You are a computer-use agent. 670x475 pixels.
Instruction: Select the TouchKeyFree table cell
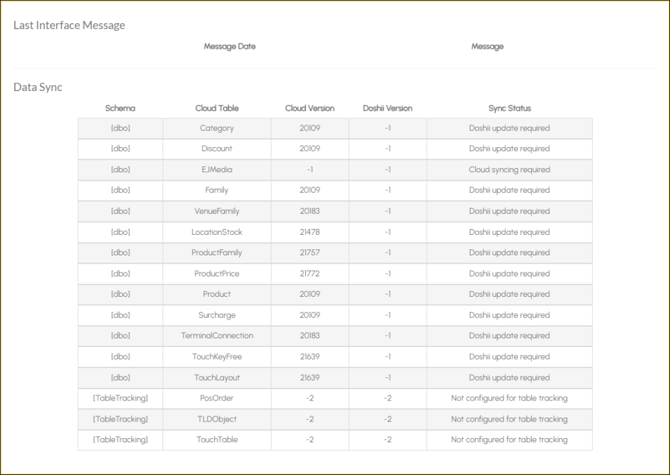click(217, 356)
